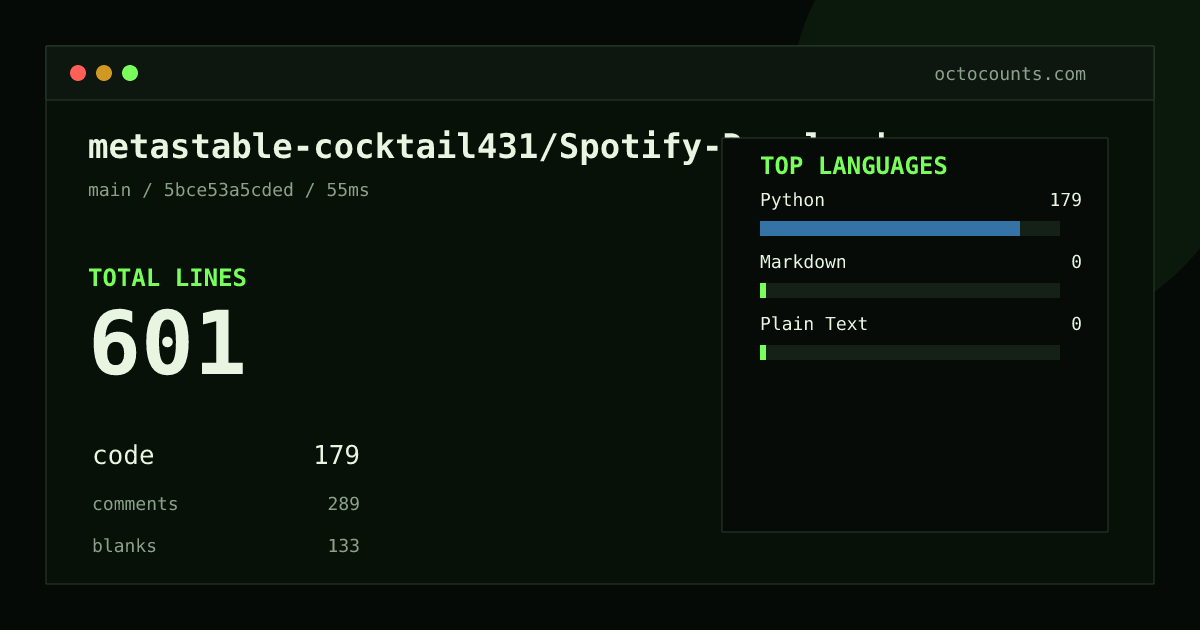Click the green maximize window dot
The image size is (1200, 630).
pos(130,73)
